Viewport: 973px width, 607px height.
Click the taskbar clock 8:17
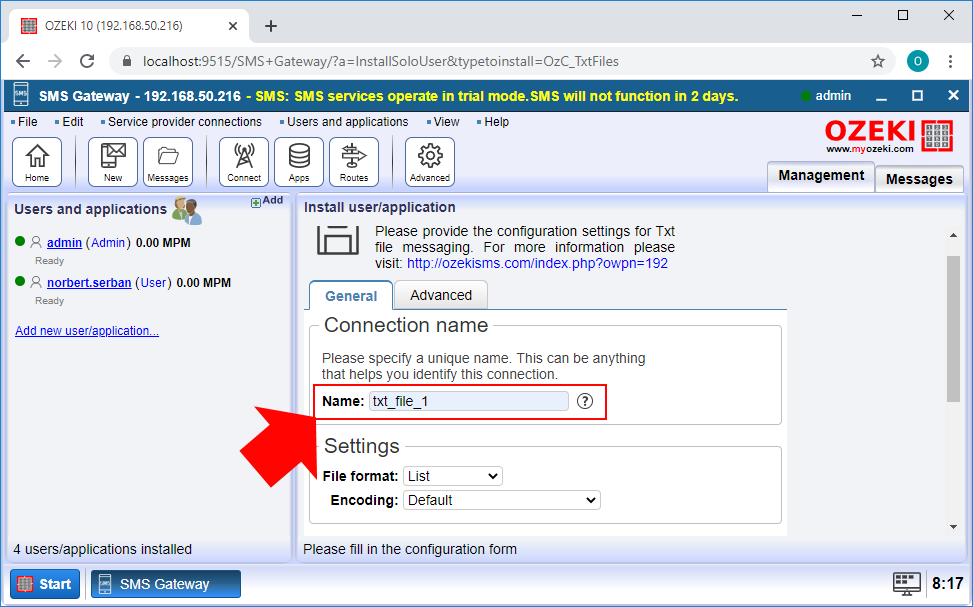[x=948, y=583]
